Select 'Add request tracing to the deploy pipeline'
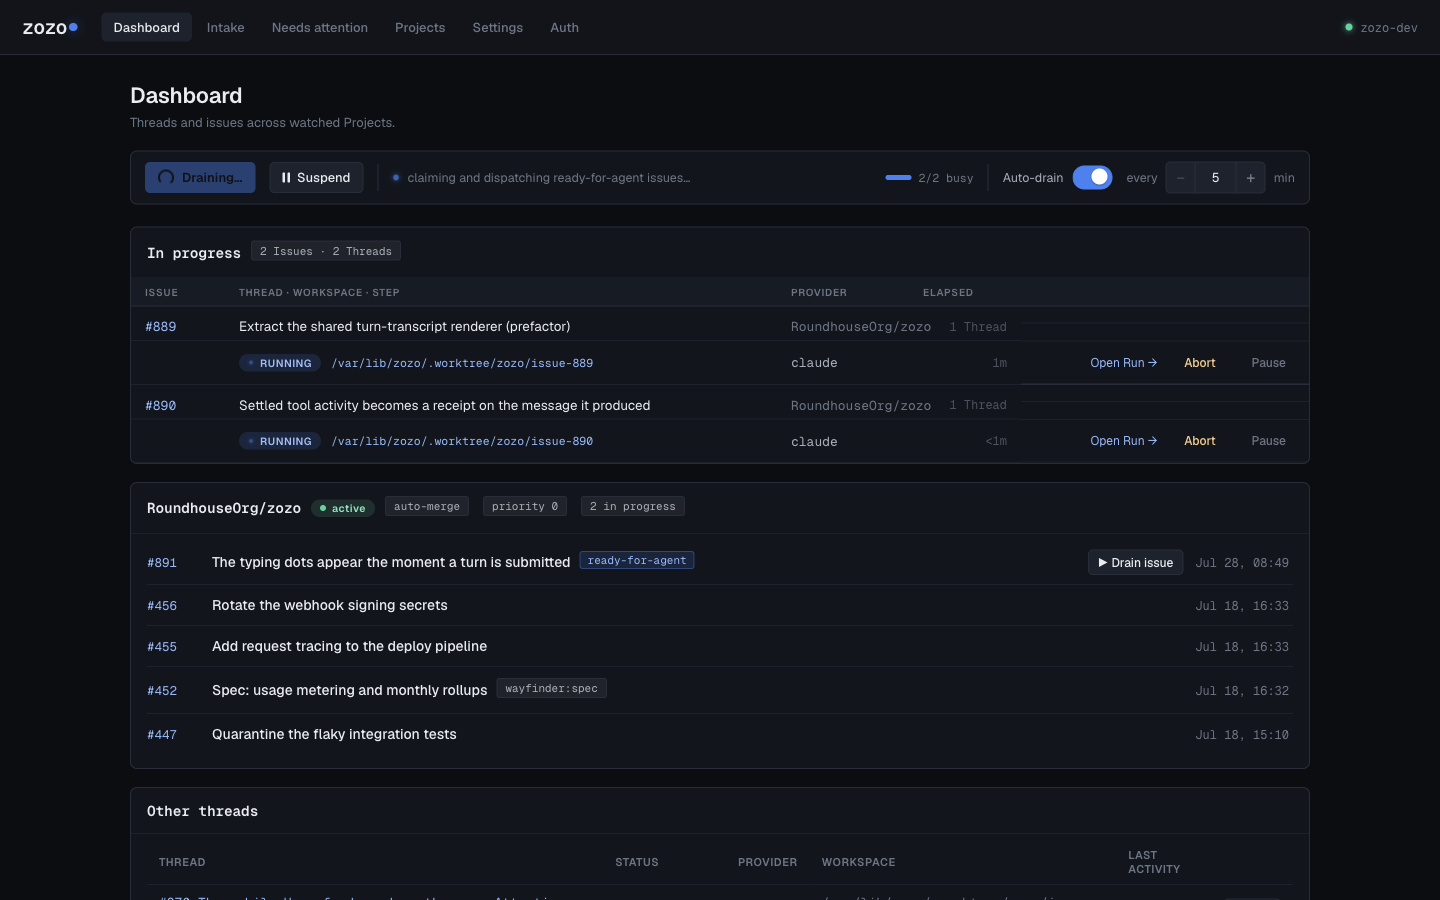This screenshot has width=1440, height=900. (x=349, y=646)
